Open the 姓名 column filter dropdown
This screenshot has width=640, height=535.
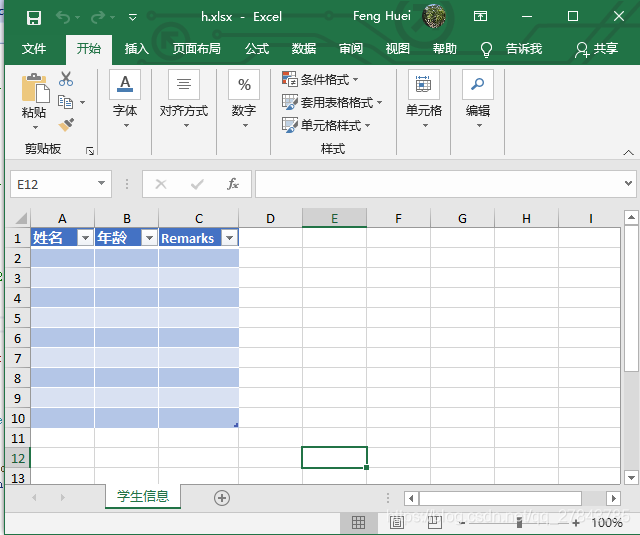(x=86, y=238)
